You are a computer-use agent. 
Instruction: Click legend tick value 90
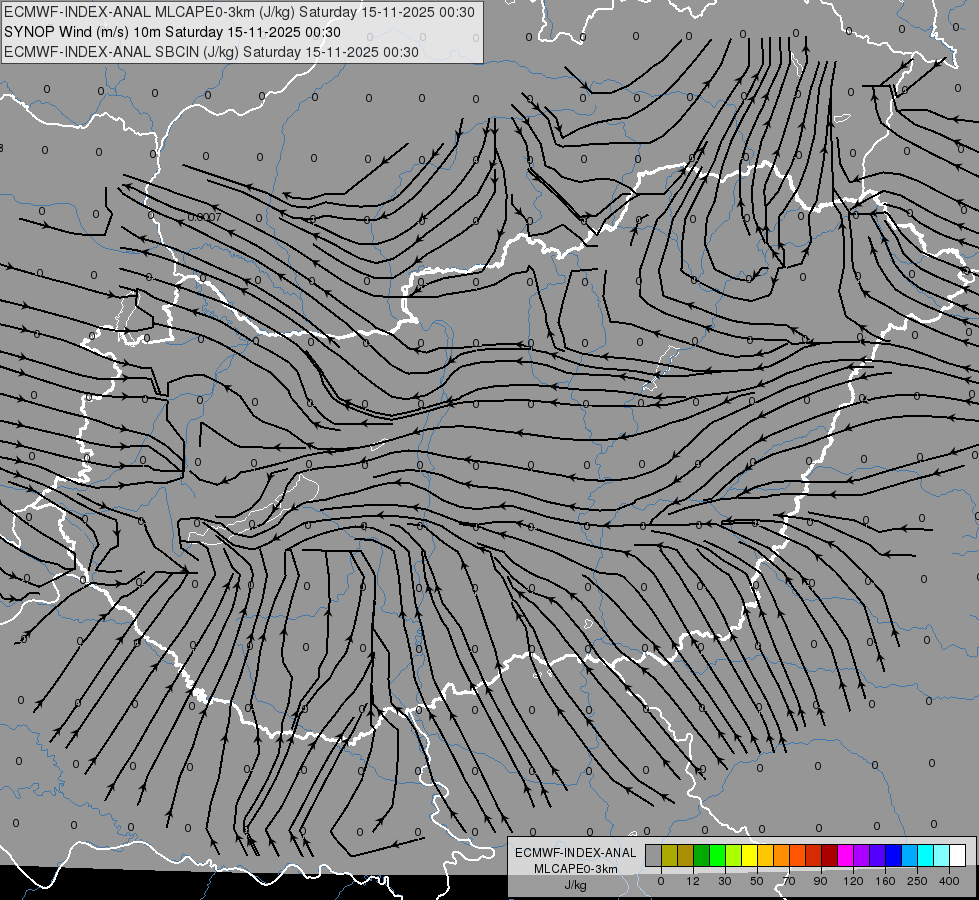[x=820, y=881]
